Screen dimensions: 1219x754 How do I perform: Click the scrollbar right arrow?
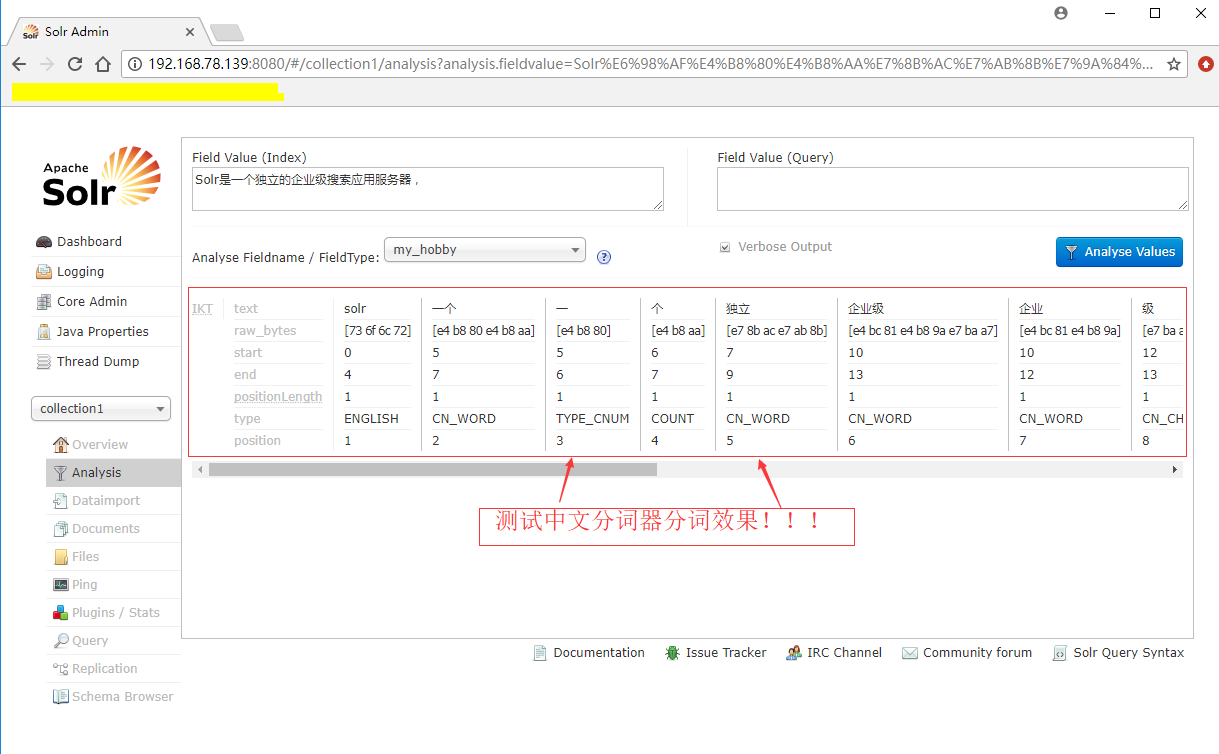1175,469
